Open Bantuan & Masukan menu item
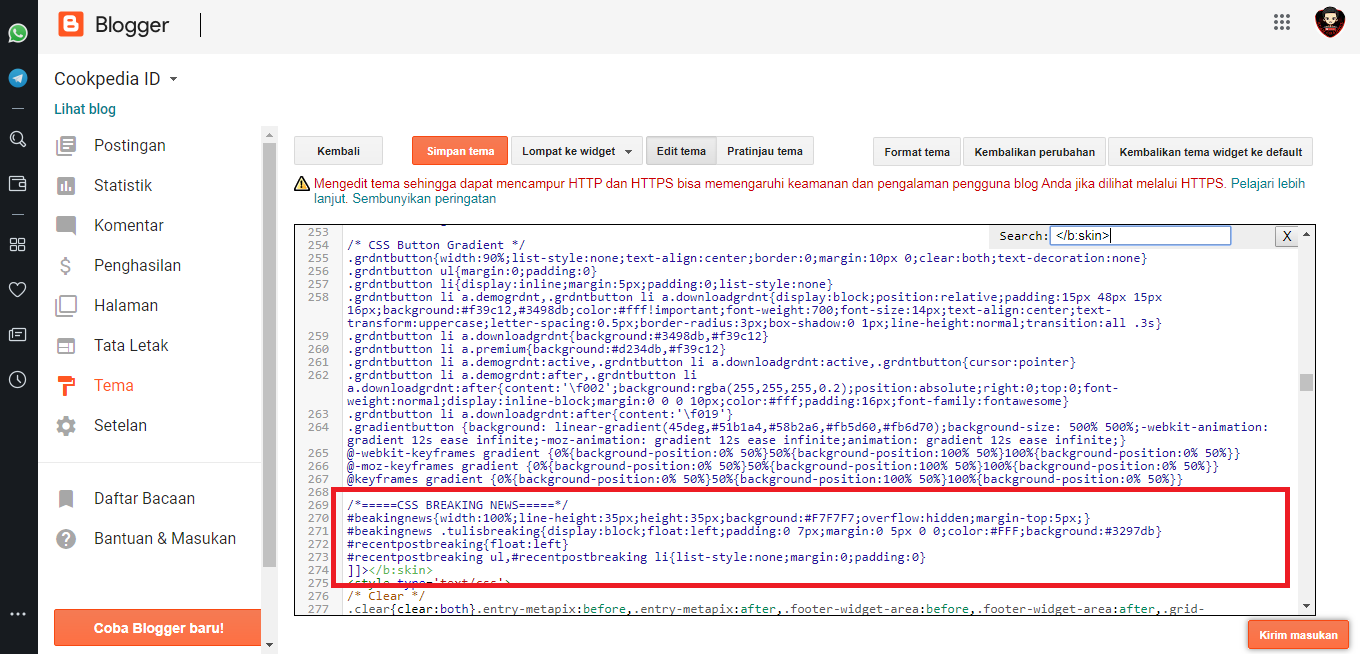Viewport: 1360px width, 654px height. click(x=165, y=539)
